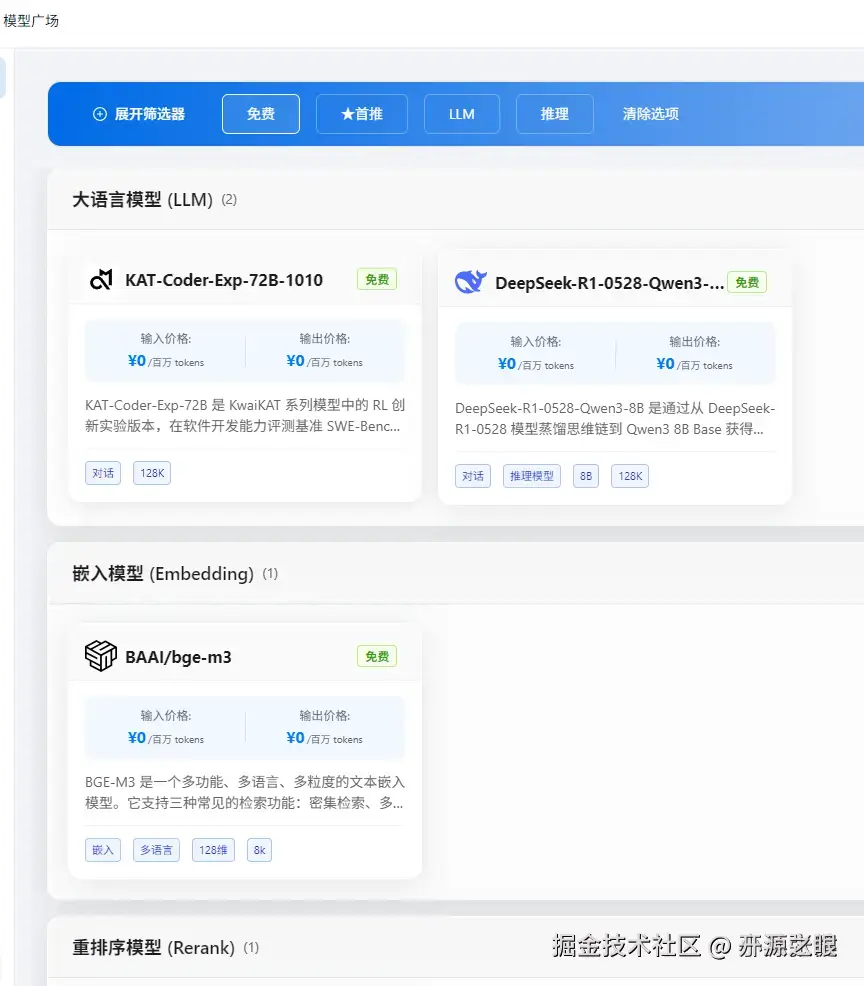The image size is (864, 986).
Task: Click the 嵌入 tag on bge-m3 card
Action: [x=103, y=850]
